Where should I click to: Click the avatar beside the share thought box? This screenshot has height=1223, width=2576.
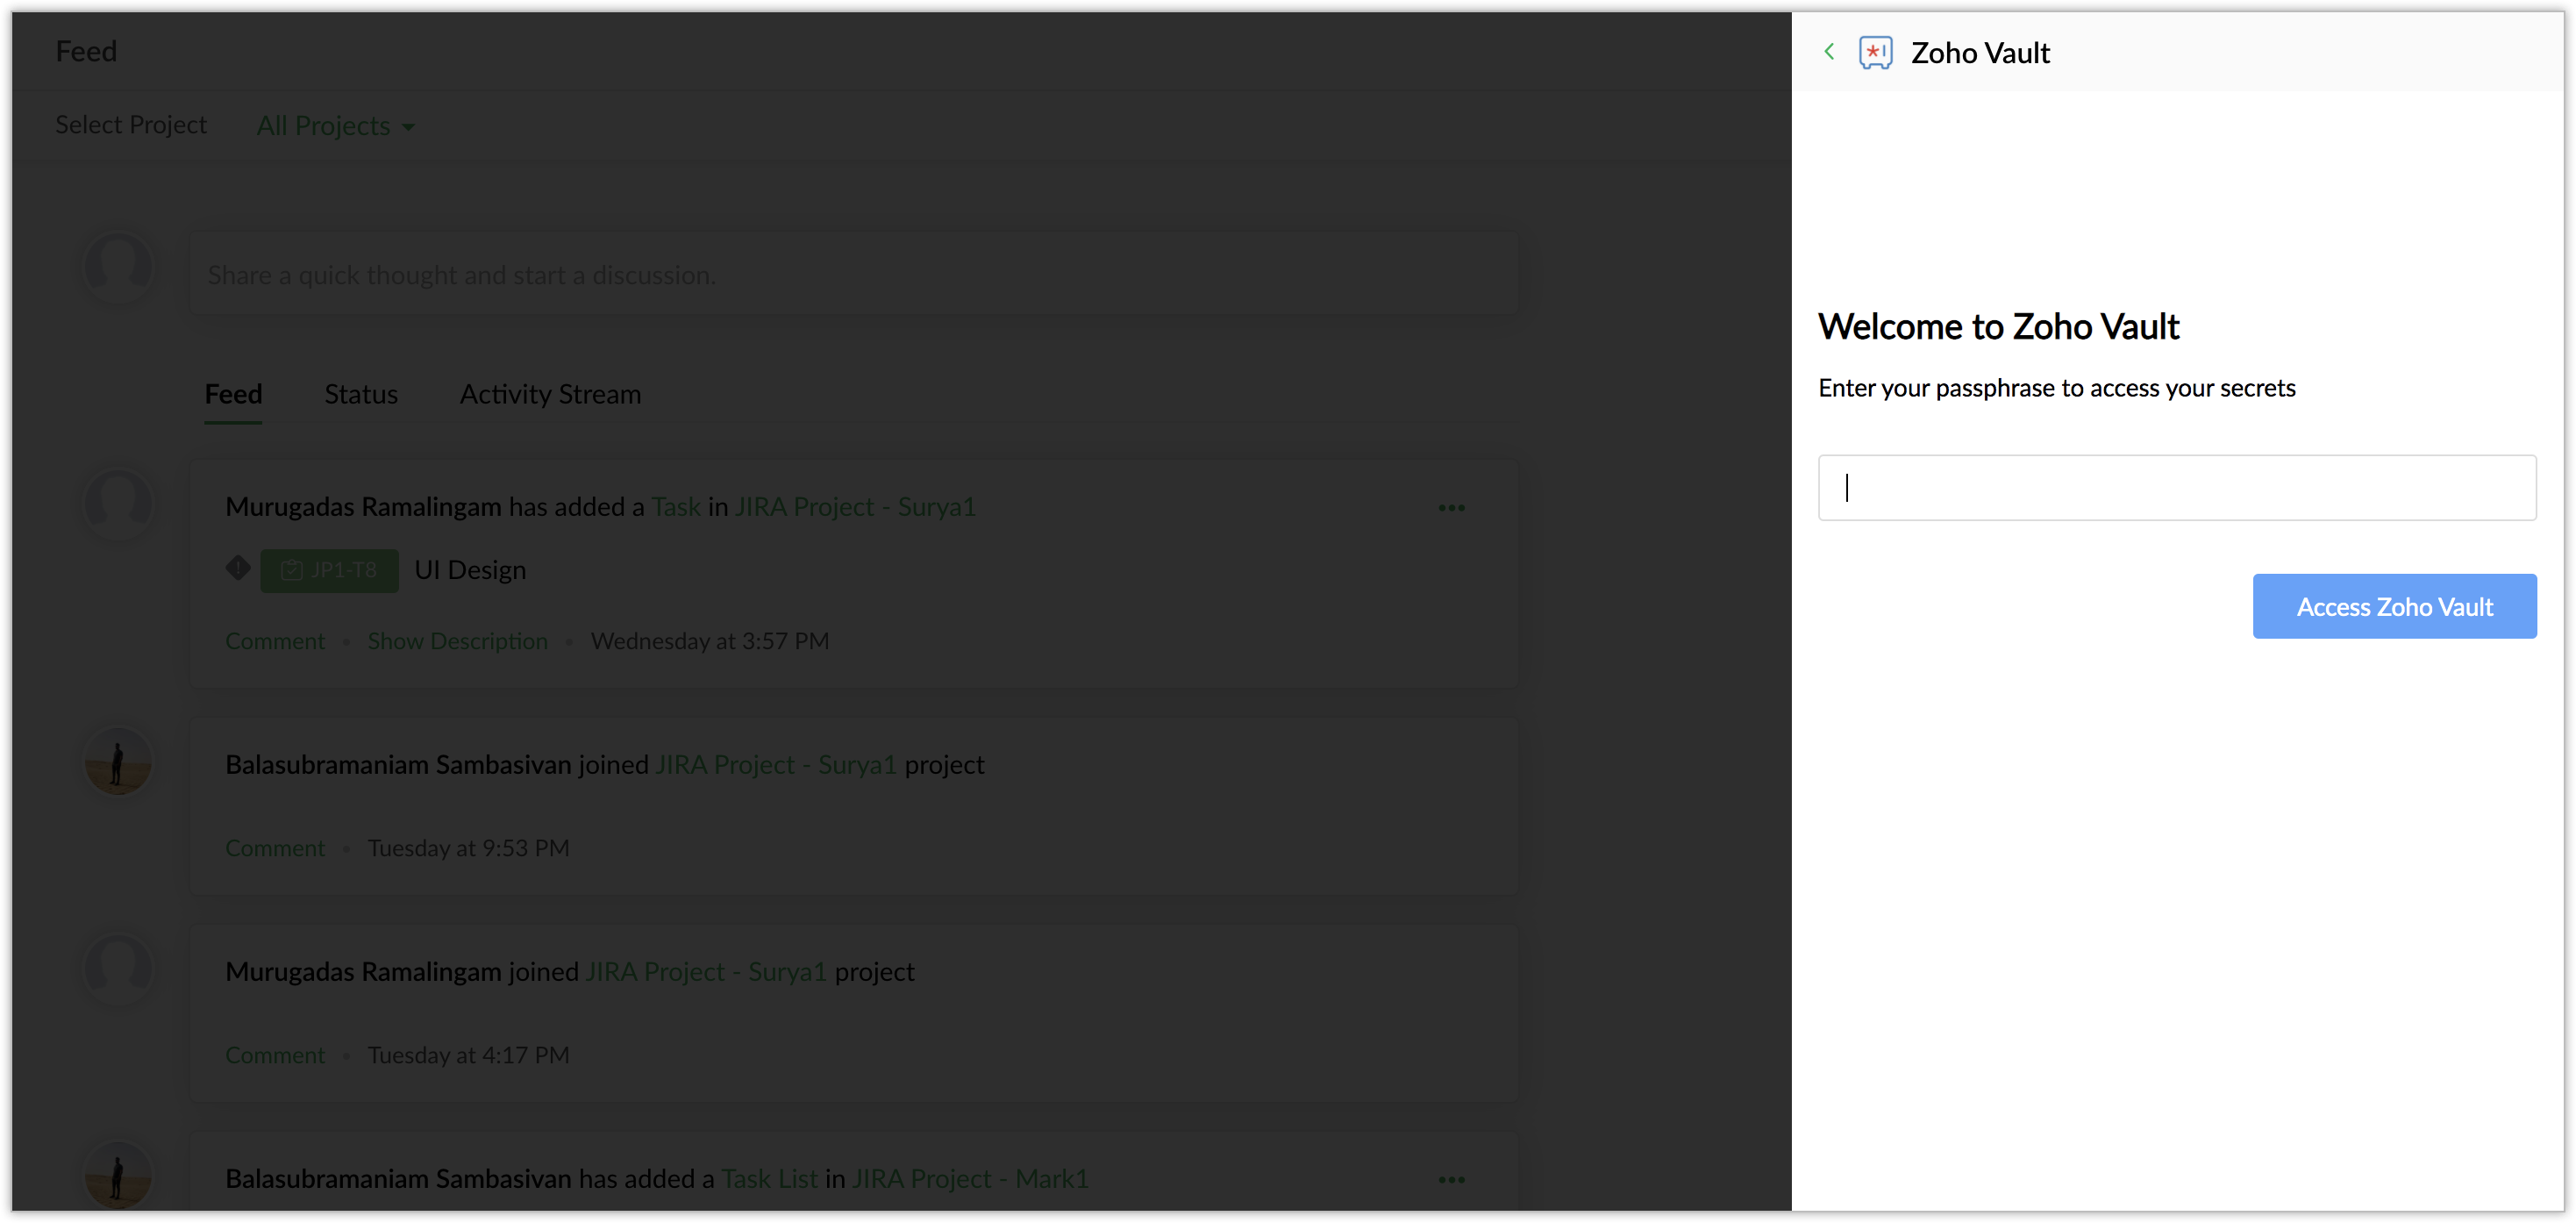click(x=118, y=267)
